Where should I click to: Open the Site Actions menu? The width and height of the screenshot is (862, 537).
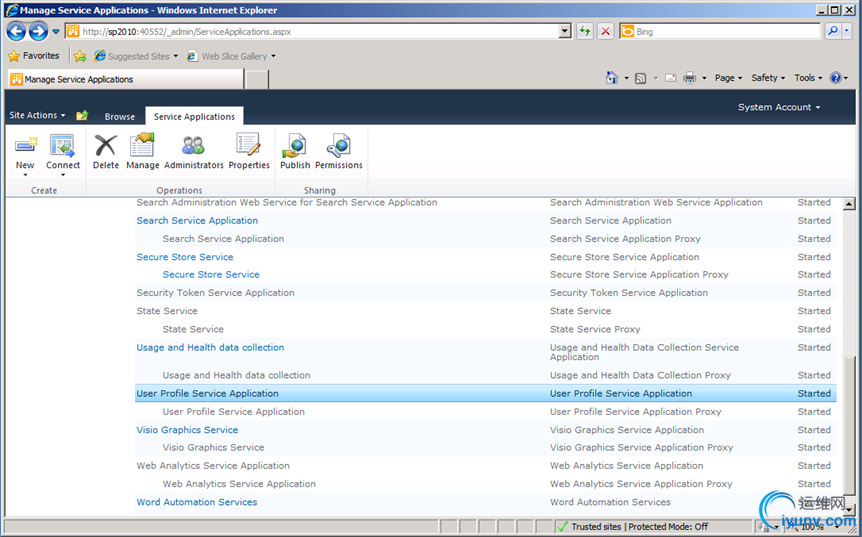(37, 115)
